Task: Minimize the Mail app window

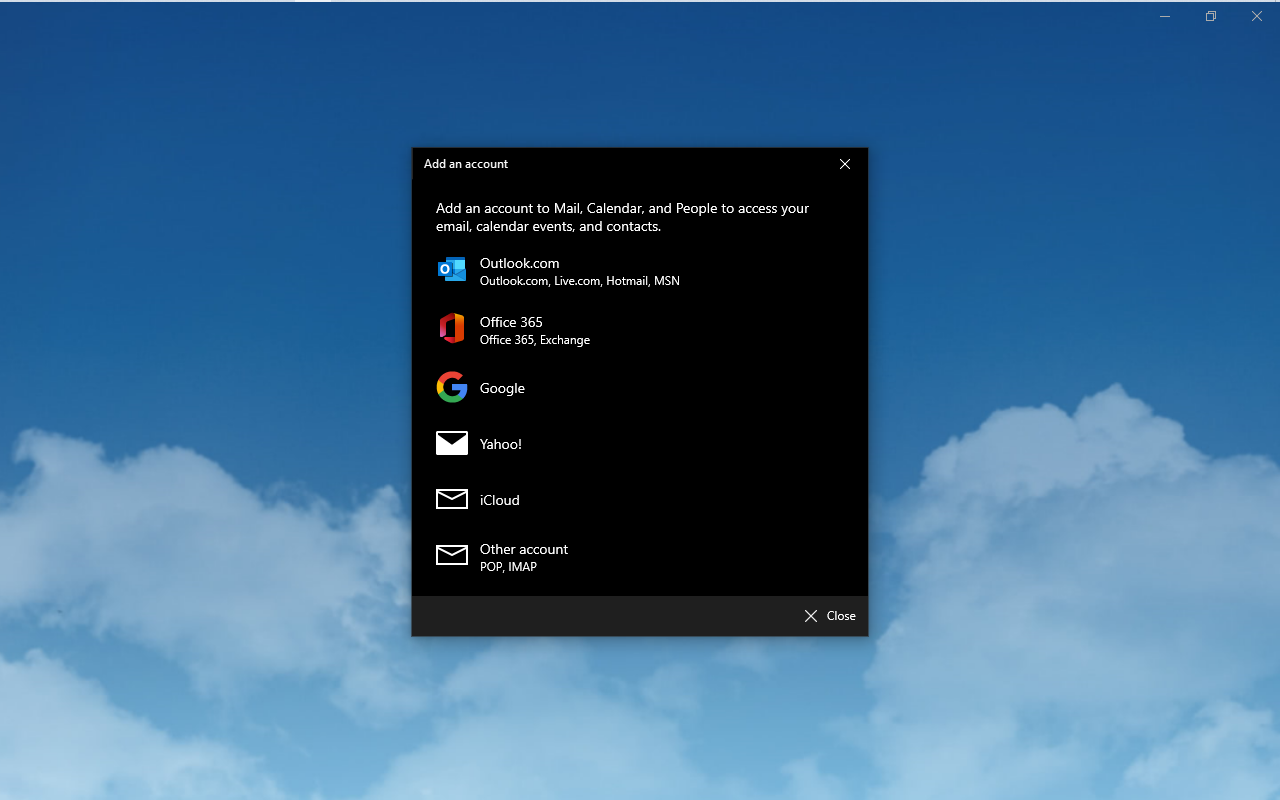Action: coord(1165,16)
